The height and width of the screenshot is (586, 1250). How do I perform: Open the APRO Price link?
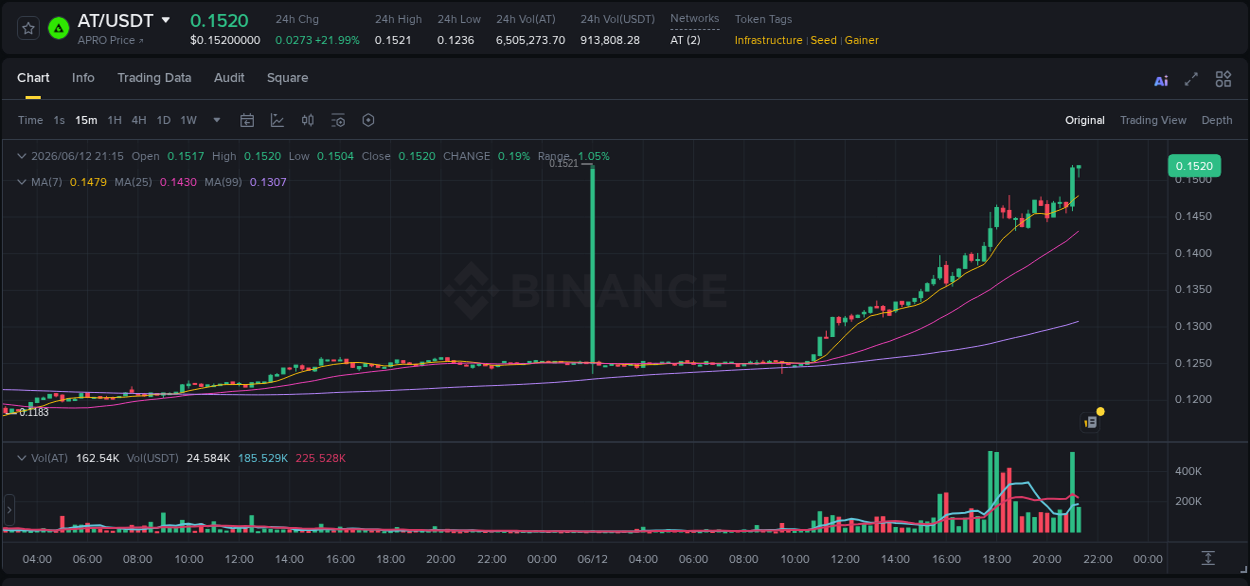pos(110,40)
